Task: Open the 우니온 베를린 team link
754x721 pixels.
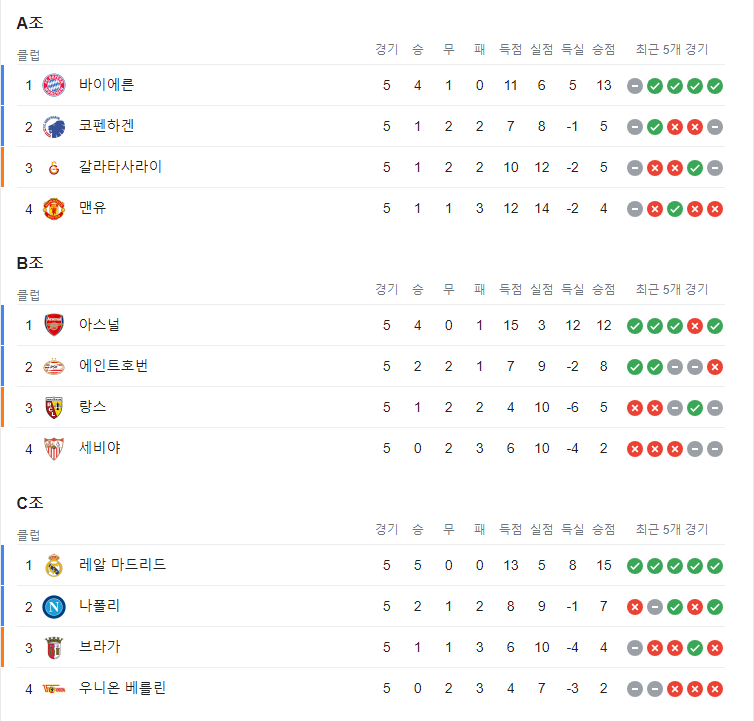Action: 123,688
